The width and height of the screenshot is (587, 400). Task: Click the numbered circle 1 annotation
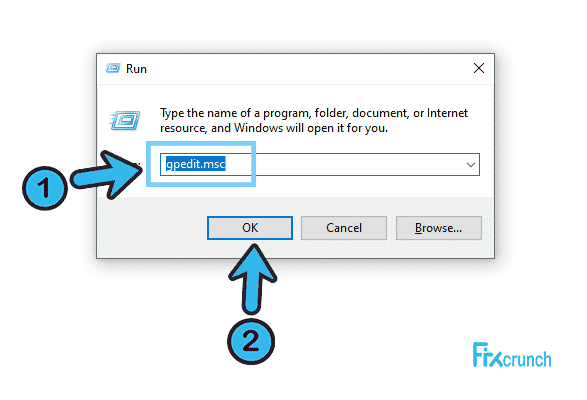pos(45,188)
